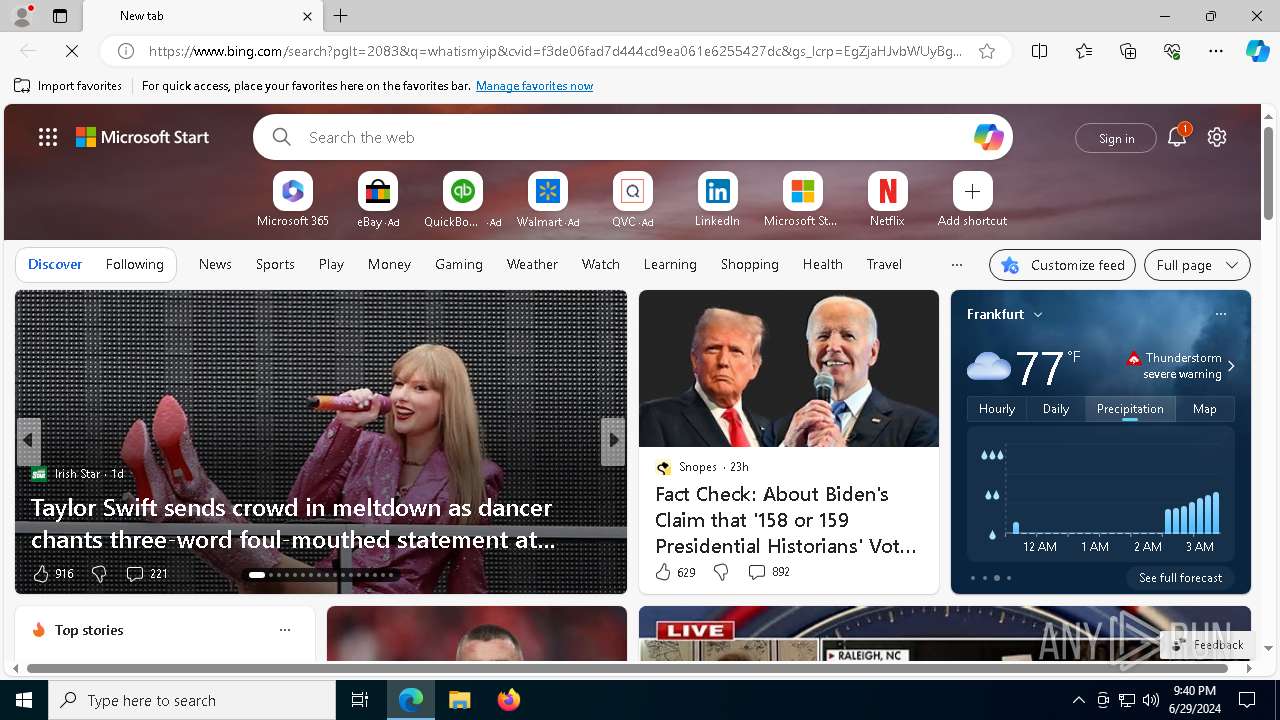
Task: Open the Microsoft Store shortcut
Action: tap(802, 200)
